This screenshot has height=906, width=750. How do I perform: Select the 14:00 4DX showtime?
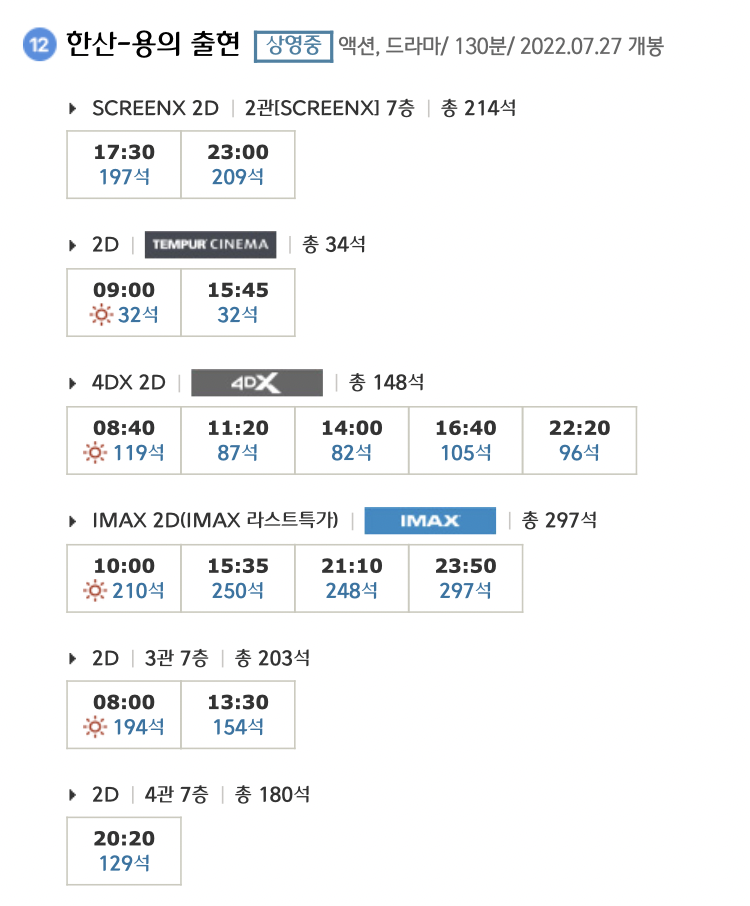(352, 440)
